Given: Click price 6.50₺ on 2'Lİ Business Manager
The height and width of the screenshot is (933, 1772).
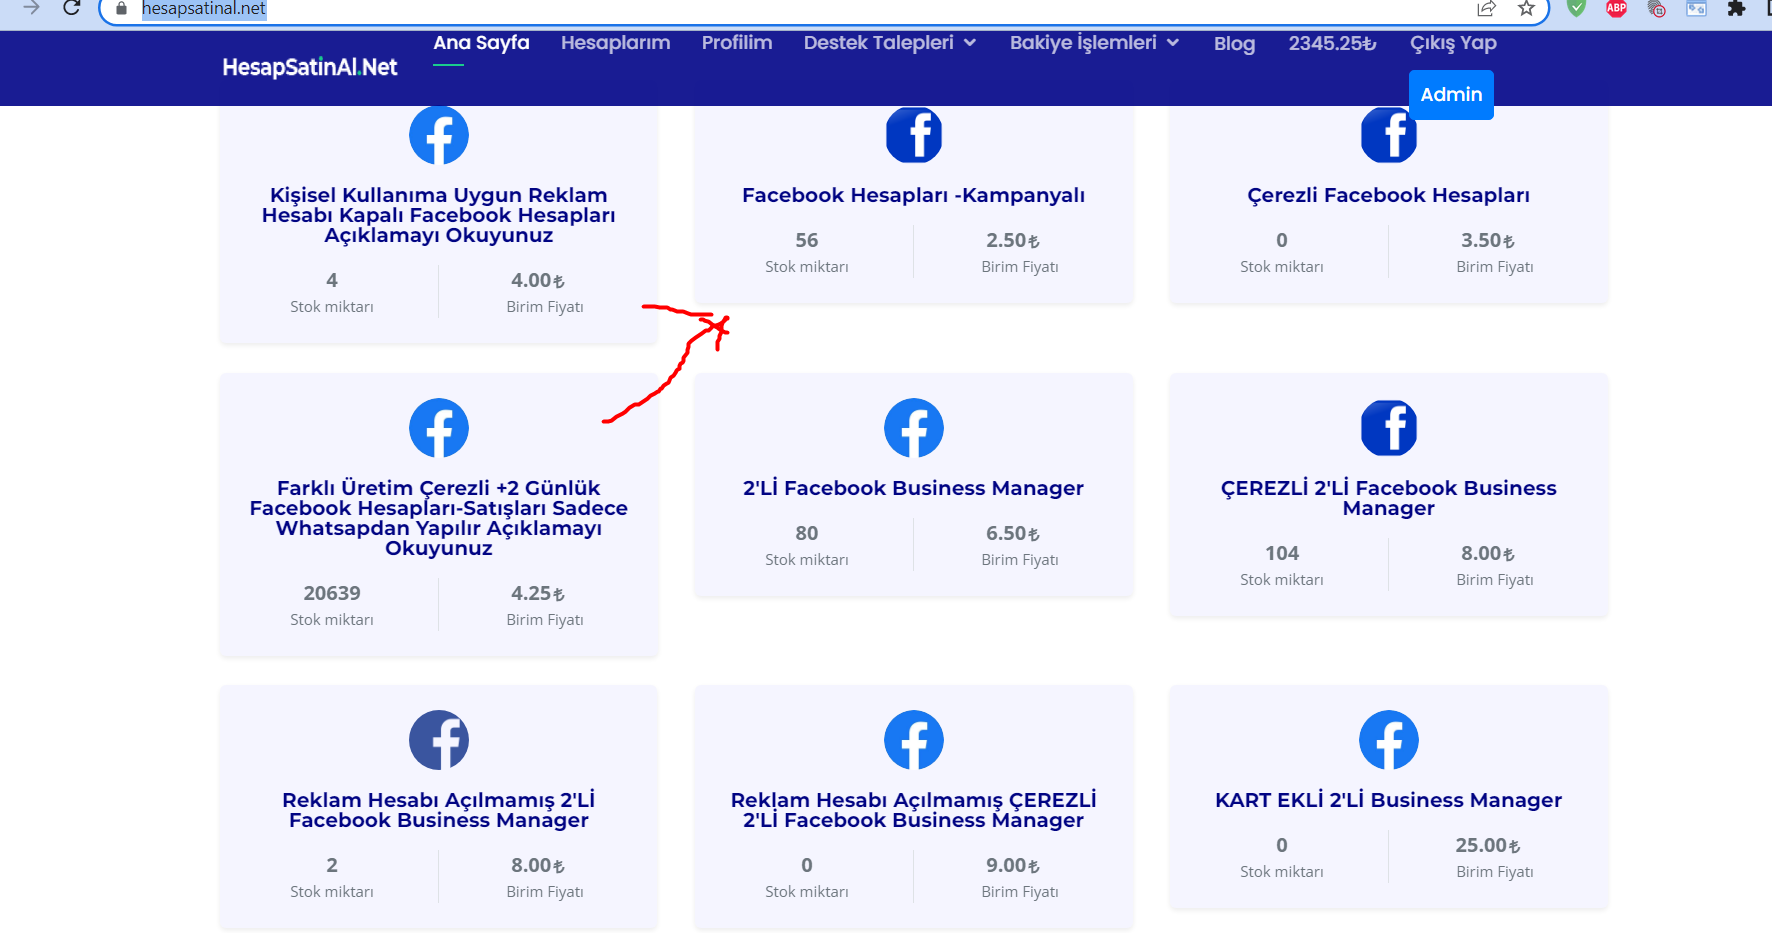Looking at the screenshot, I should (x=1013, y=533).
